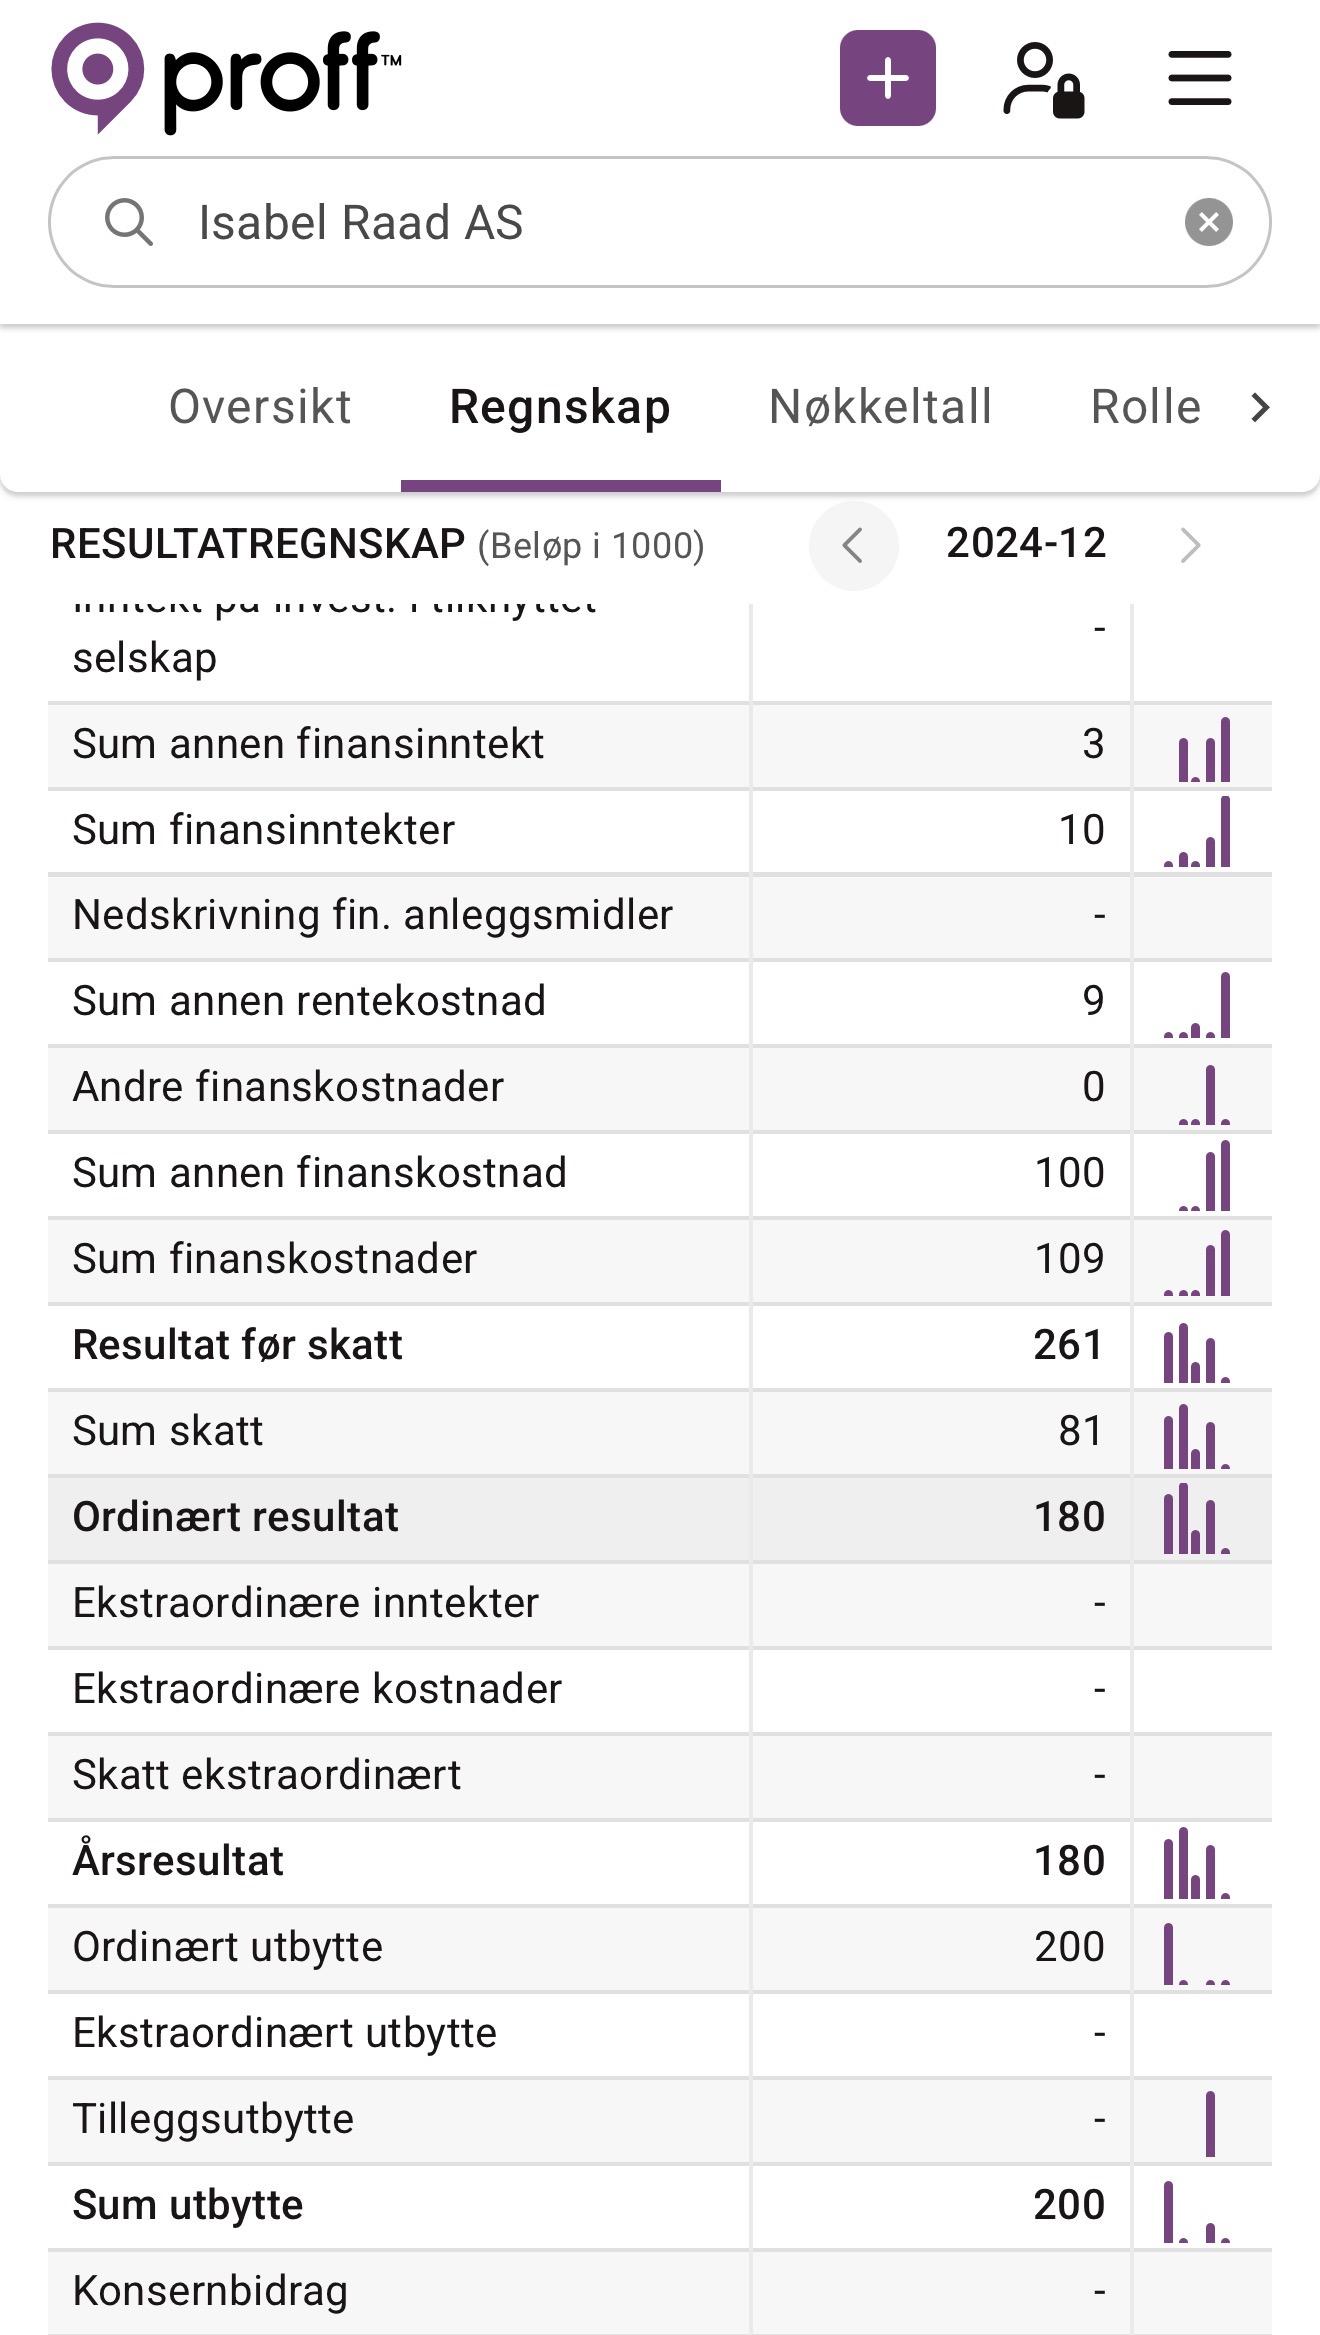Screen dimensions: 1320x2335
Task: Click the Ordinært resultat row
Action: pyautogui.click(x=400, y=1518)
